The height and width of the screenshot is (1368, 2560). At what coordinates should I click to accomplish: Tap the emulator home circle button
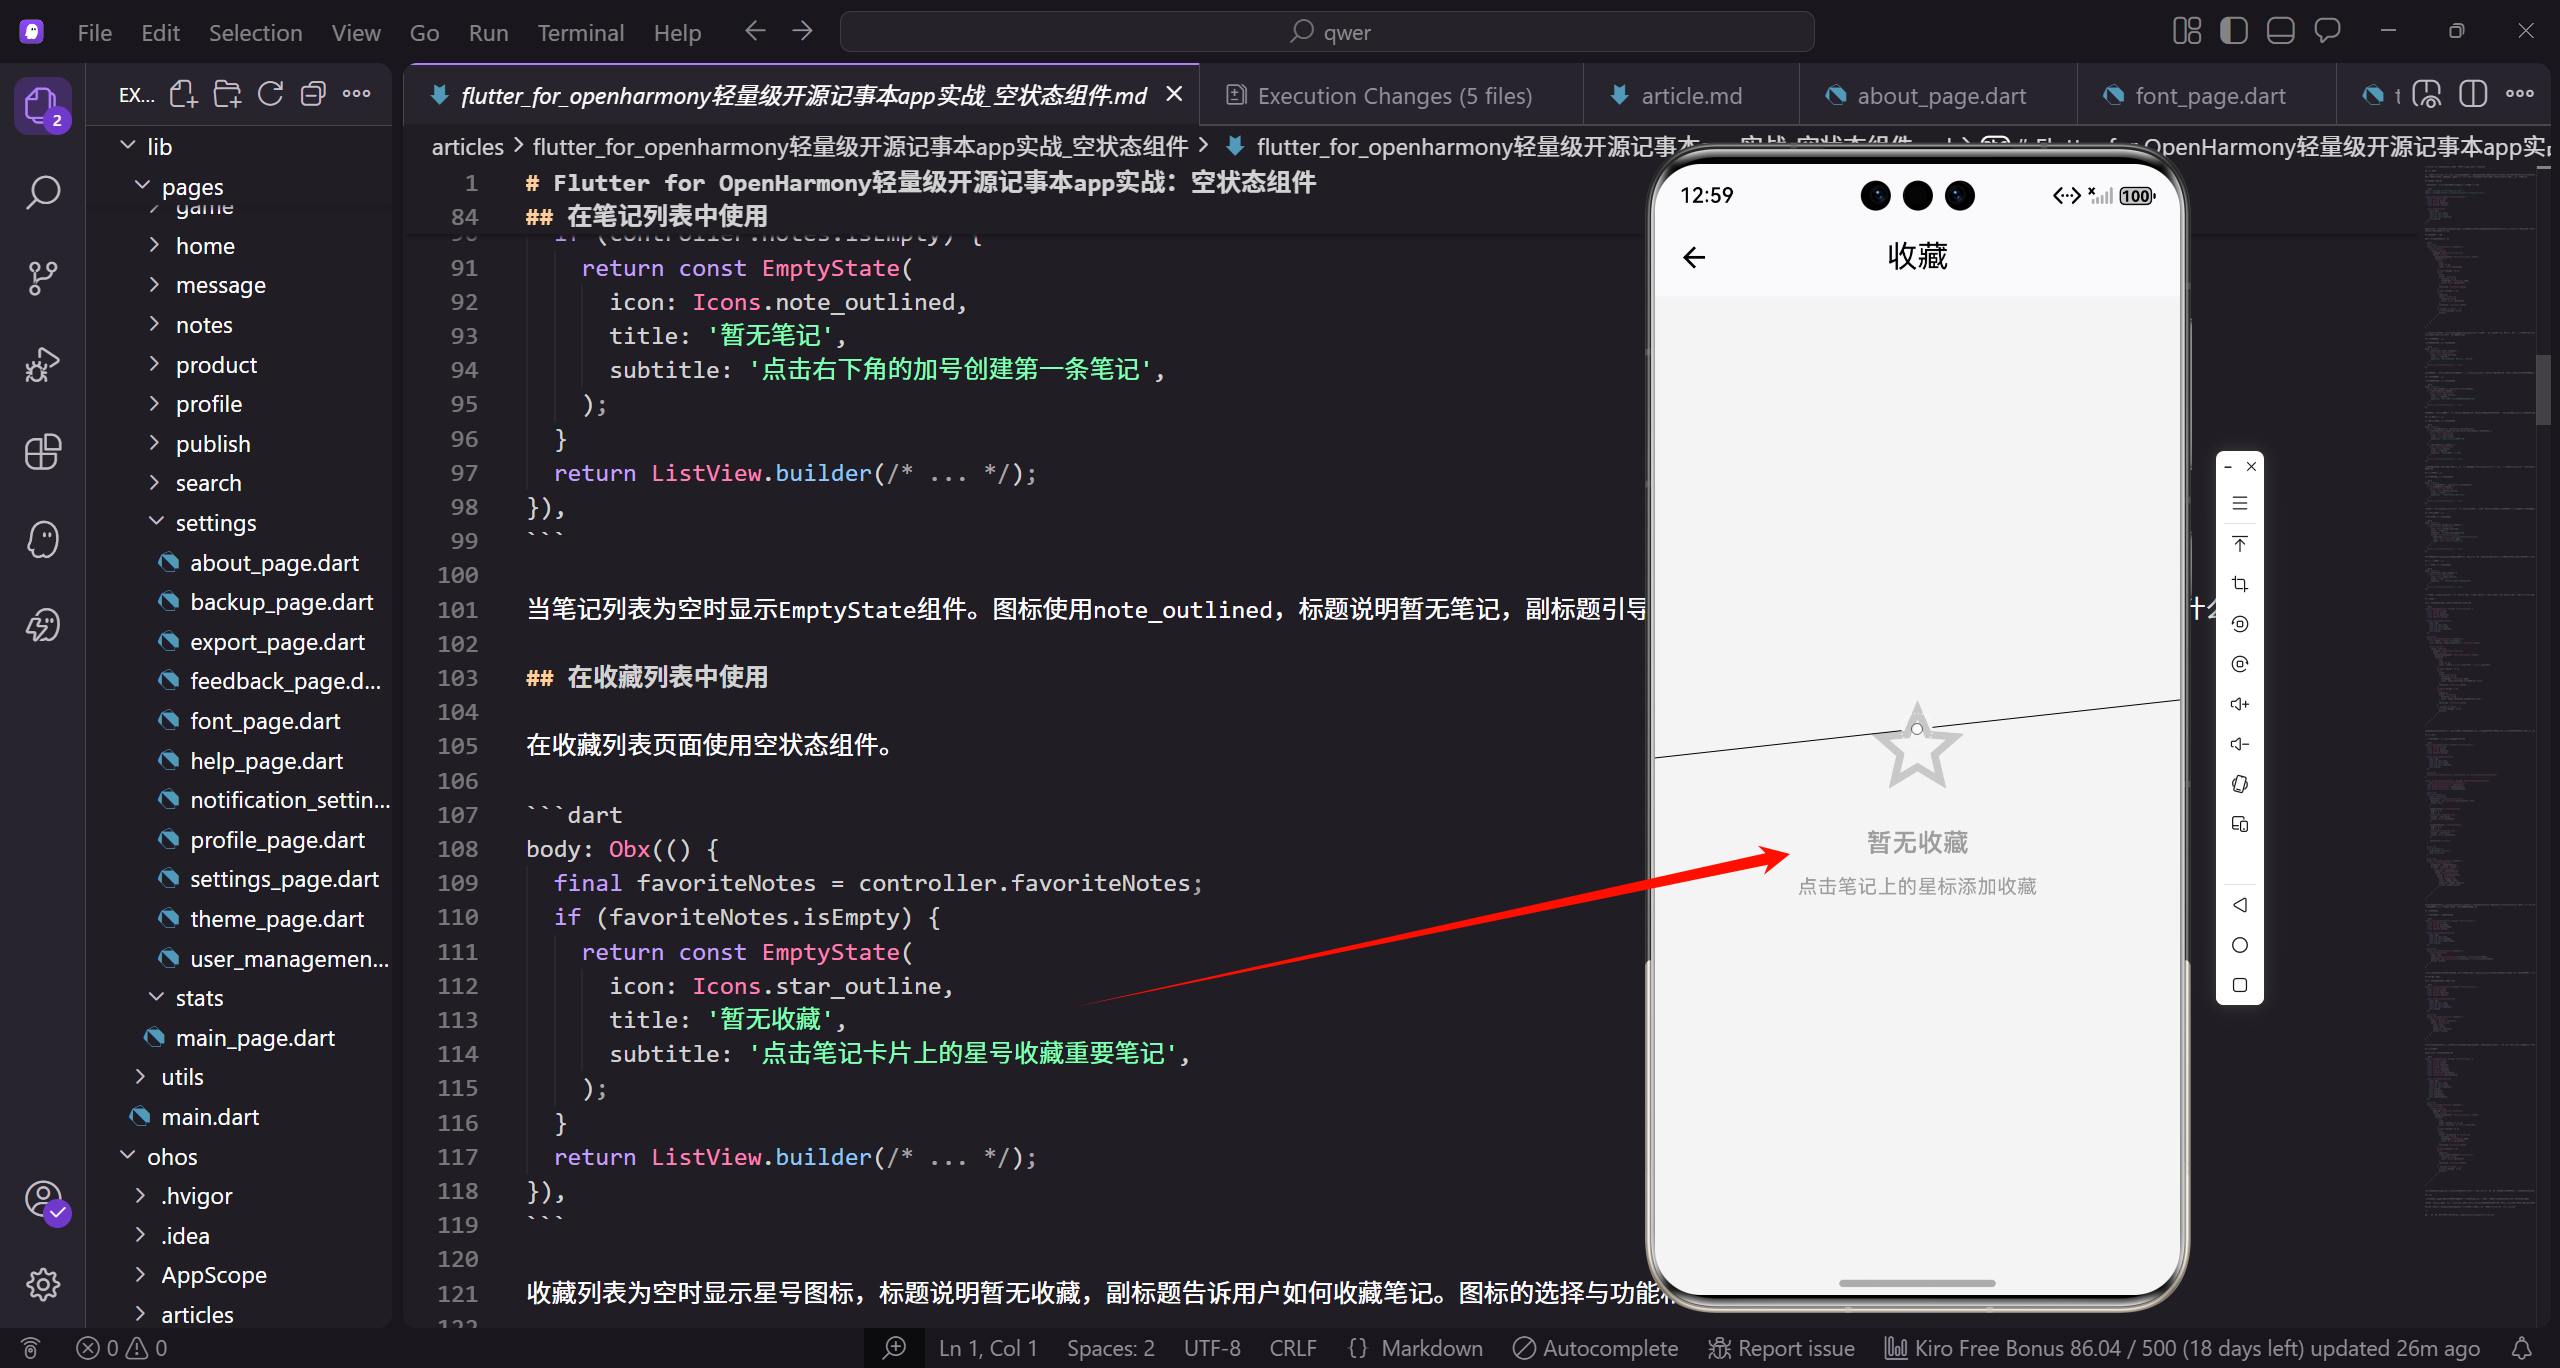pyautogui.click(x=2240, y=945)
